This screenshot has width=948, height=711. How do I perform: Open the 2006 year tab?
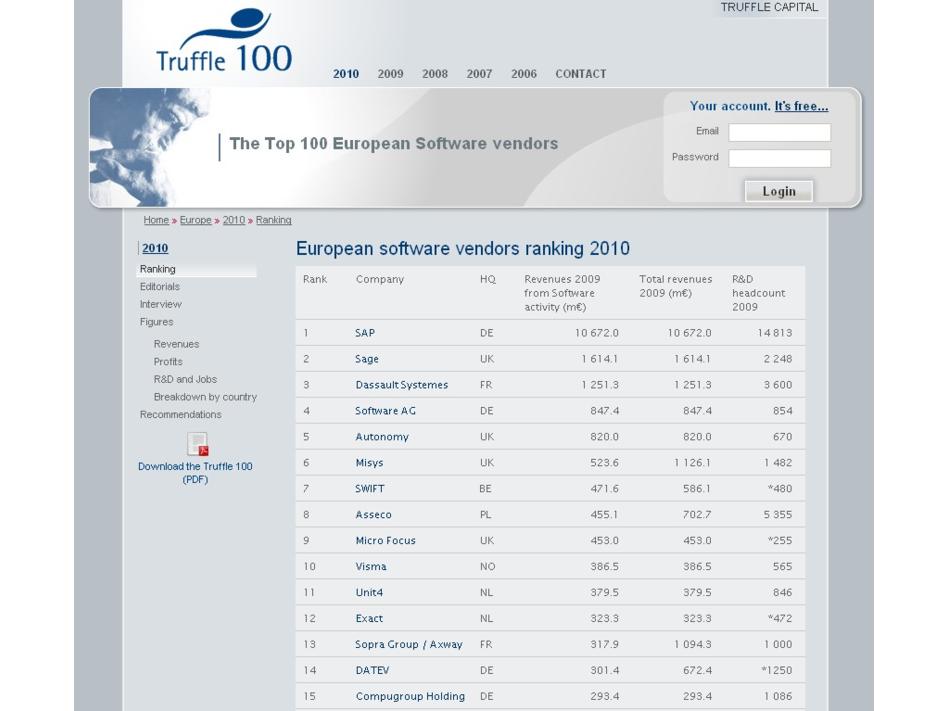tap(524, 74)
